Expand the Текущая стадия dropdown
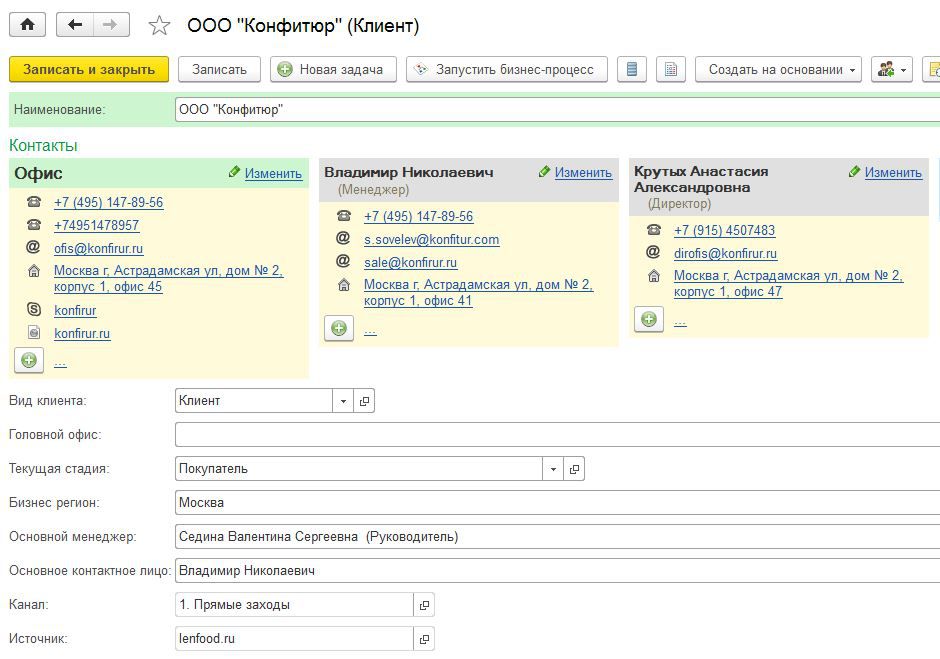The width and height of the screenshot is (940, 659). tap(553, 469)
